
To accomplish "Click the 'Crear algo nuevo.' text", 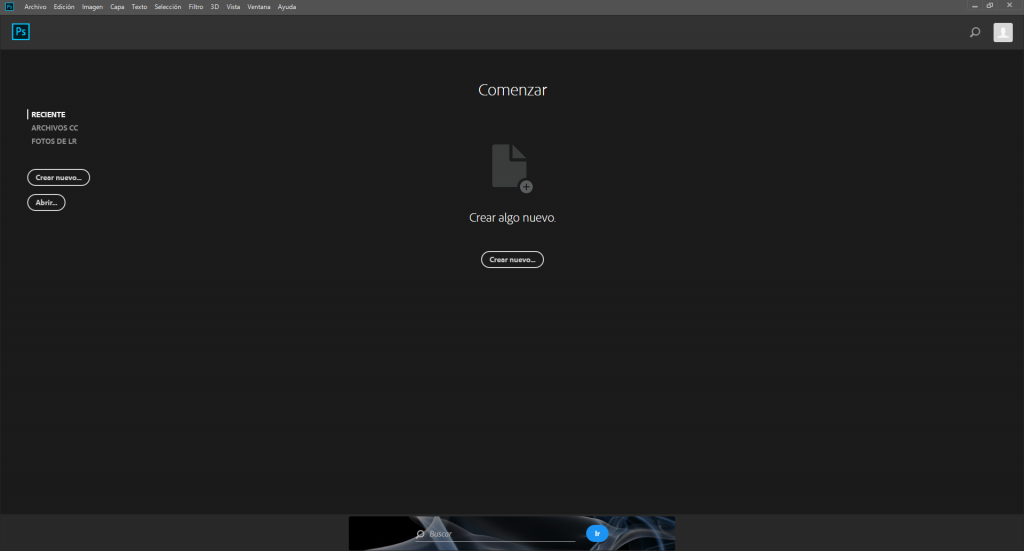I will click(512, 218).
